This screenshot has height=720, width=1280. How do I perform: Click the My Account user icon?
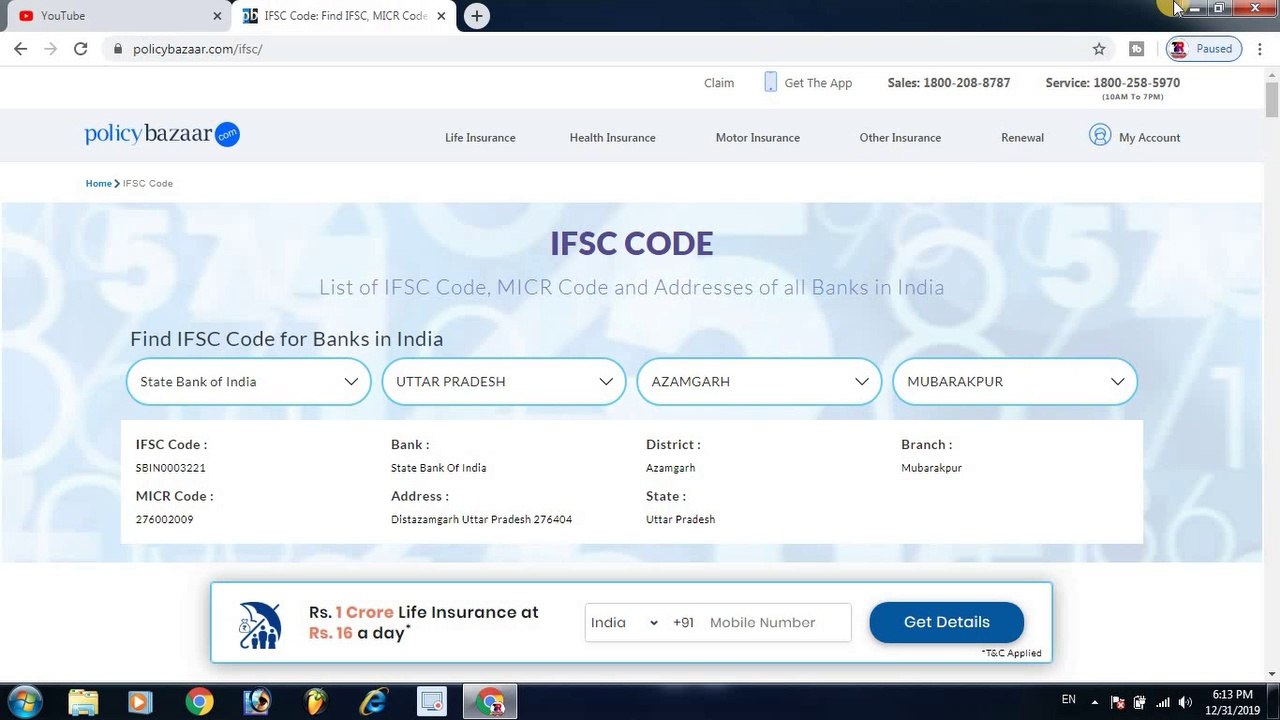tap(1100, 135)
